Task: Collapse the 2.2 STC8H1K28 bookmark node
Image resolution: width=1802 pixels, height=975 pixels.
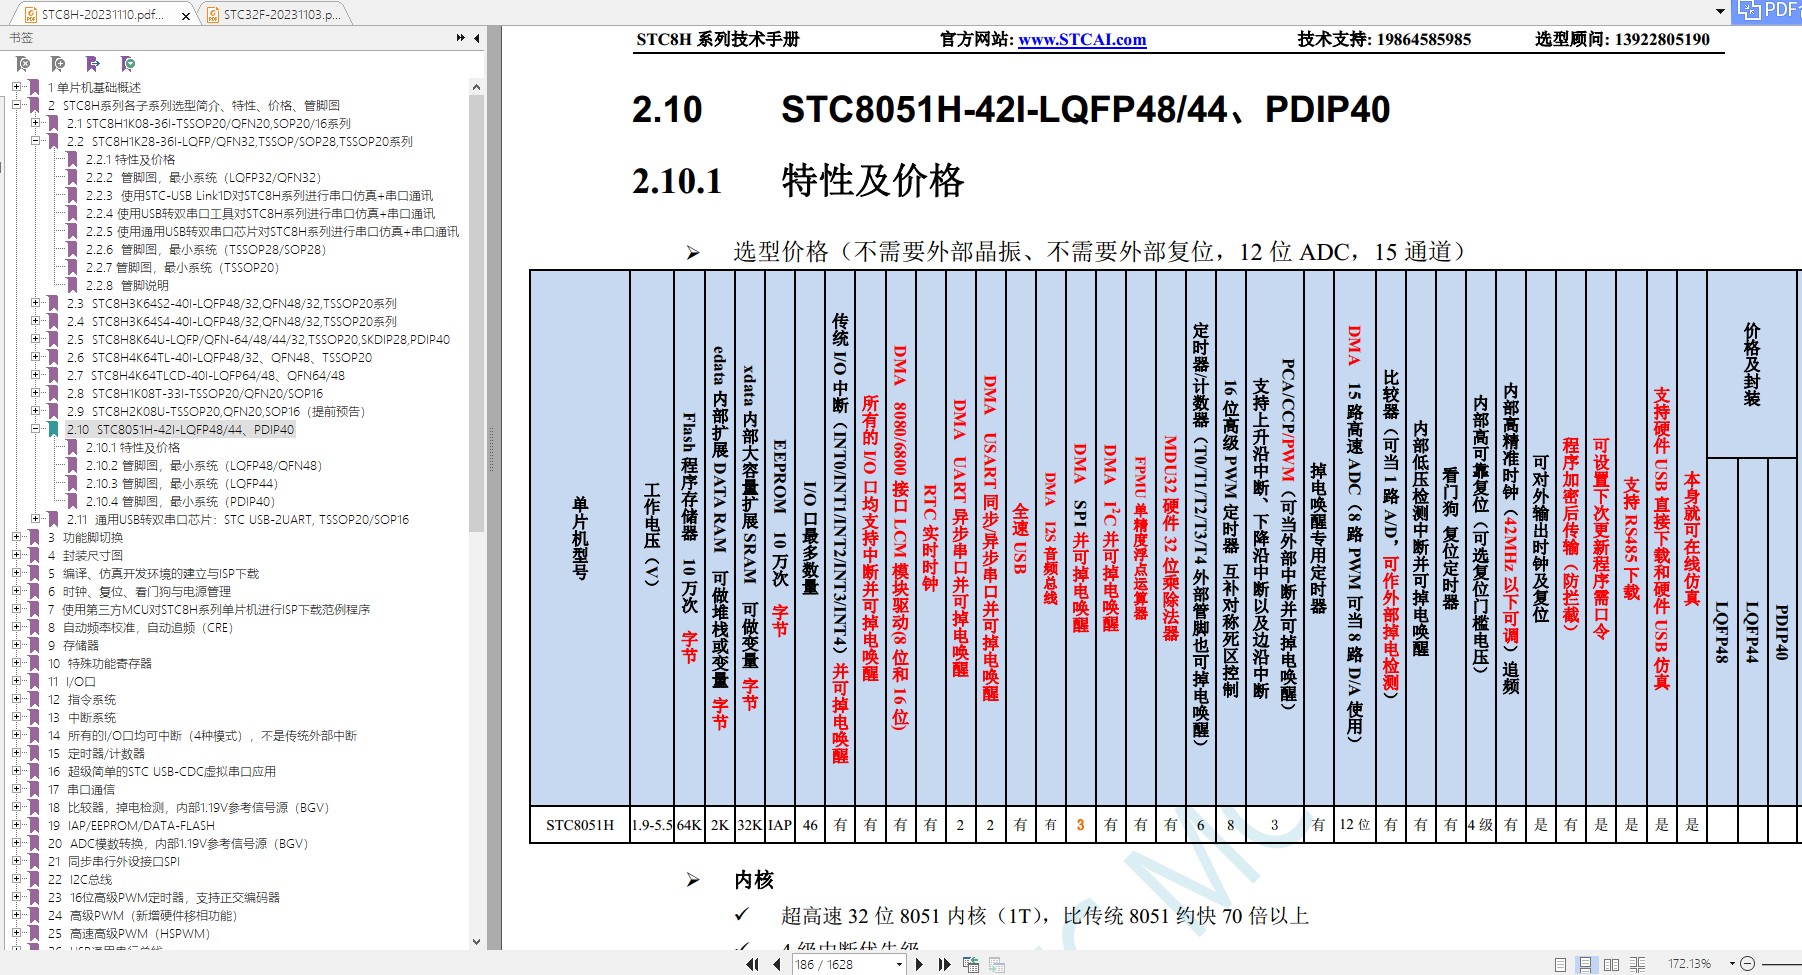Action: [x=36, y=141]
